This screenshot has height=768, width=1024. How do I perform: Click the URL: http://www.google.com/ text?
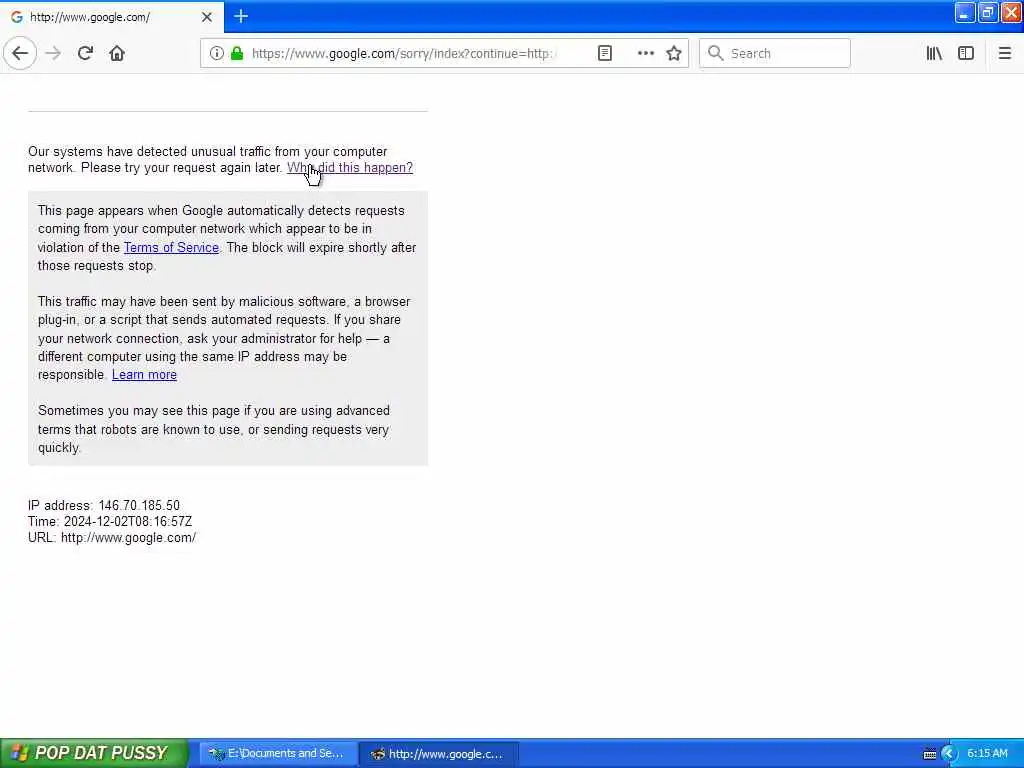112,538
